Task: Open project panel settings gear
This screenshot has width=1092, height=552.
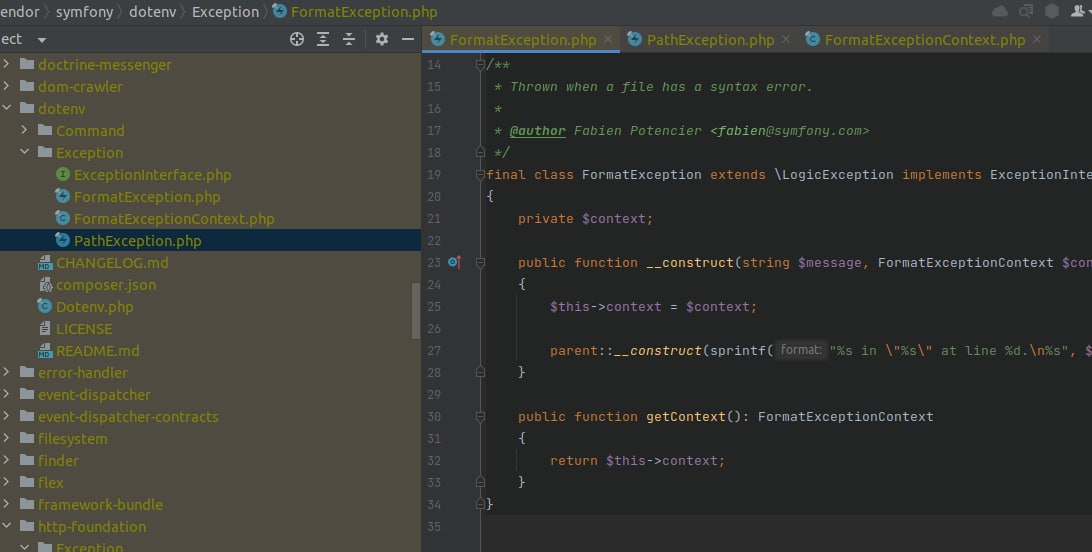Action: coord(382,40)
